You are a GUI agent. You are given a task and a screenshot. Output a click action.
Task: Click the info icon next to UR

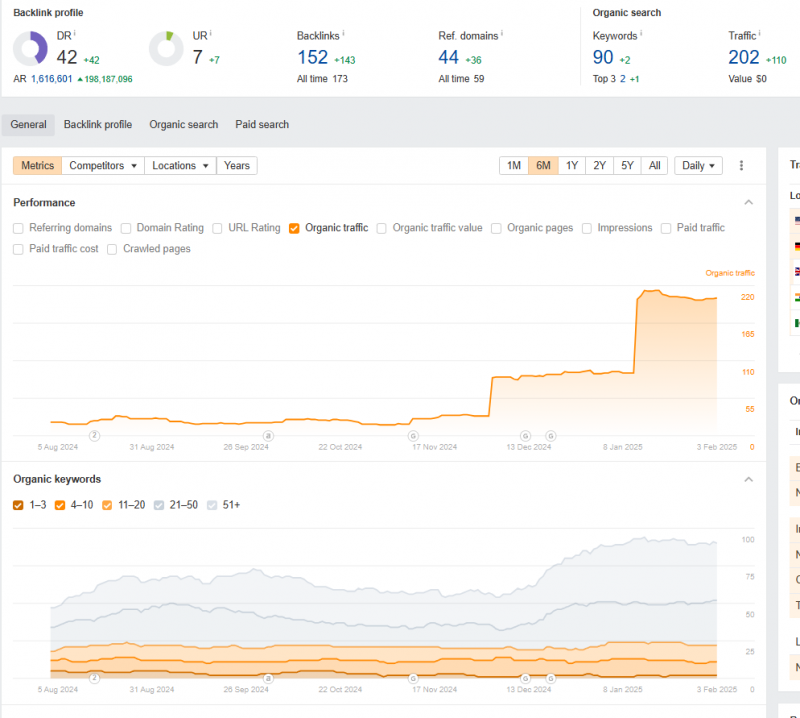tap(212, 33)
